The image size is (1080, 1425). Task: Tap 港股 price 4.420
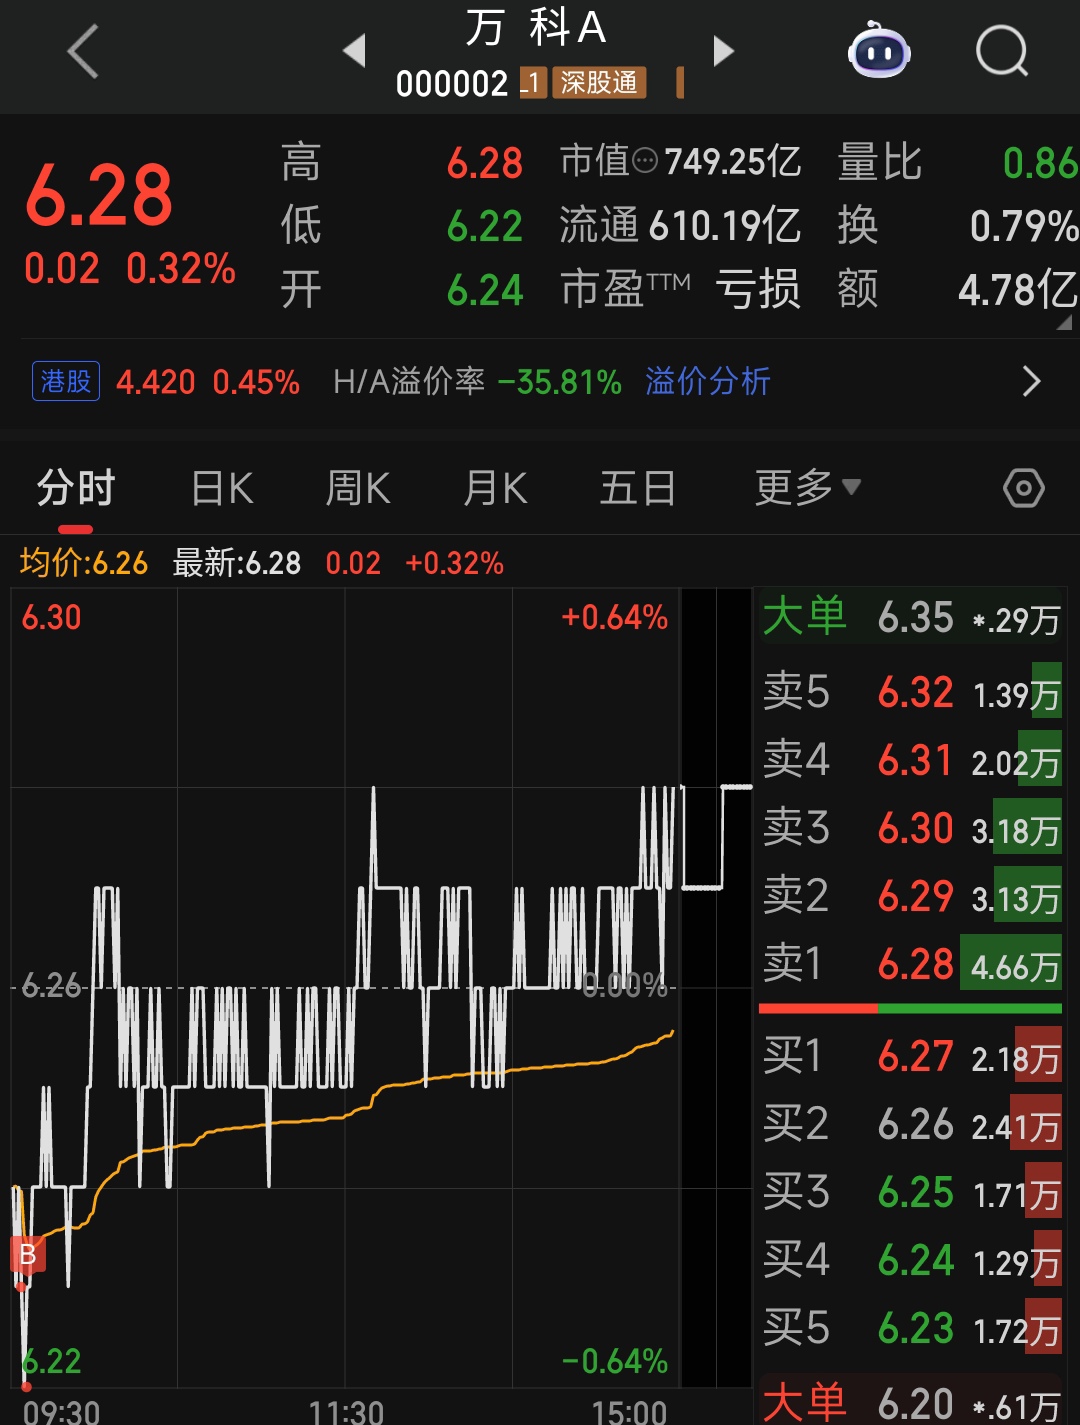tap(156, 382)
